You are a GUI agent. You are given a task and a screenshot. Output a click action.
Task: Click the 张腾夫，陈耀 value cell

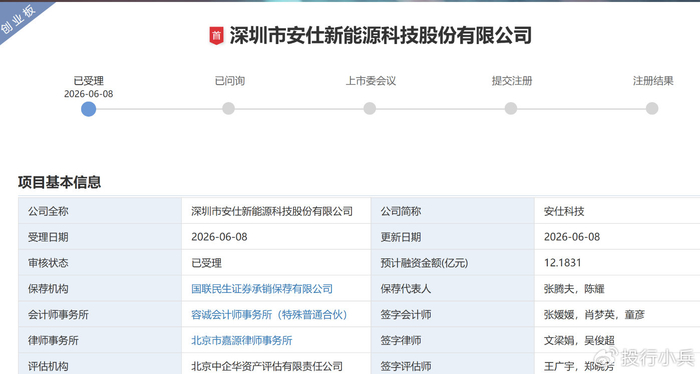617,289
